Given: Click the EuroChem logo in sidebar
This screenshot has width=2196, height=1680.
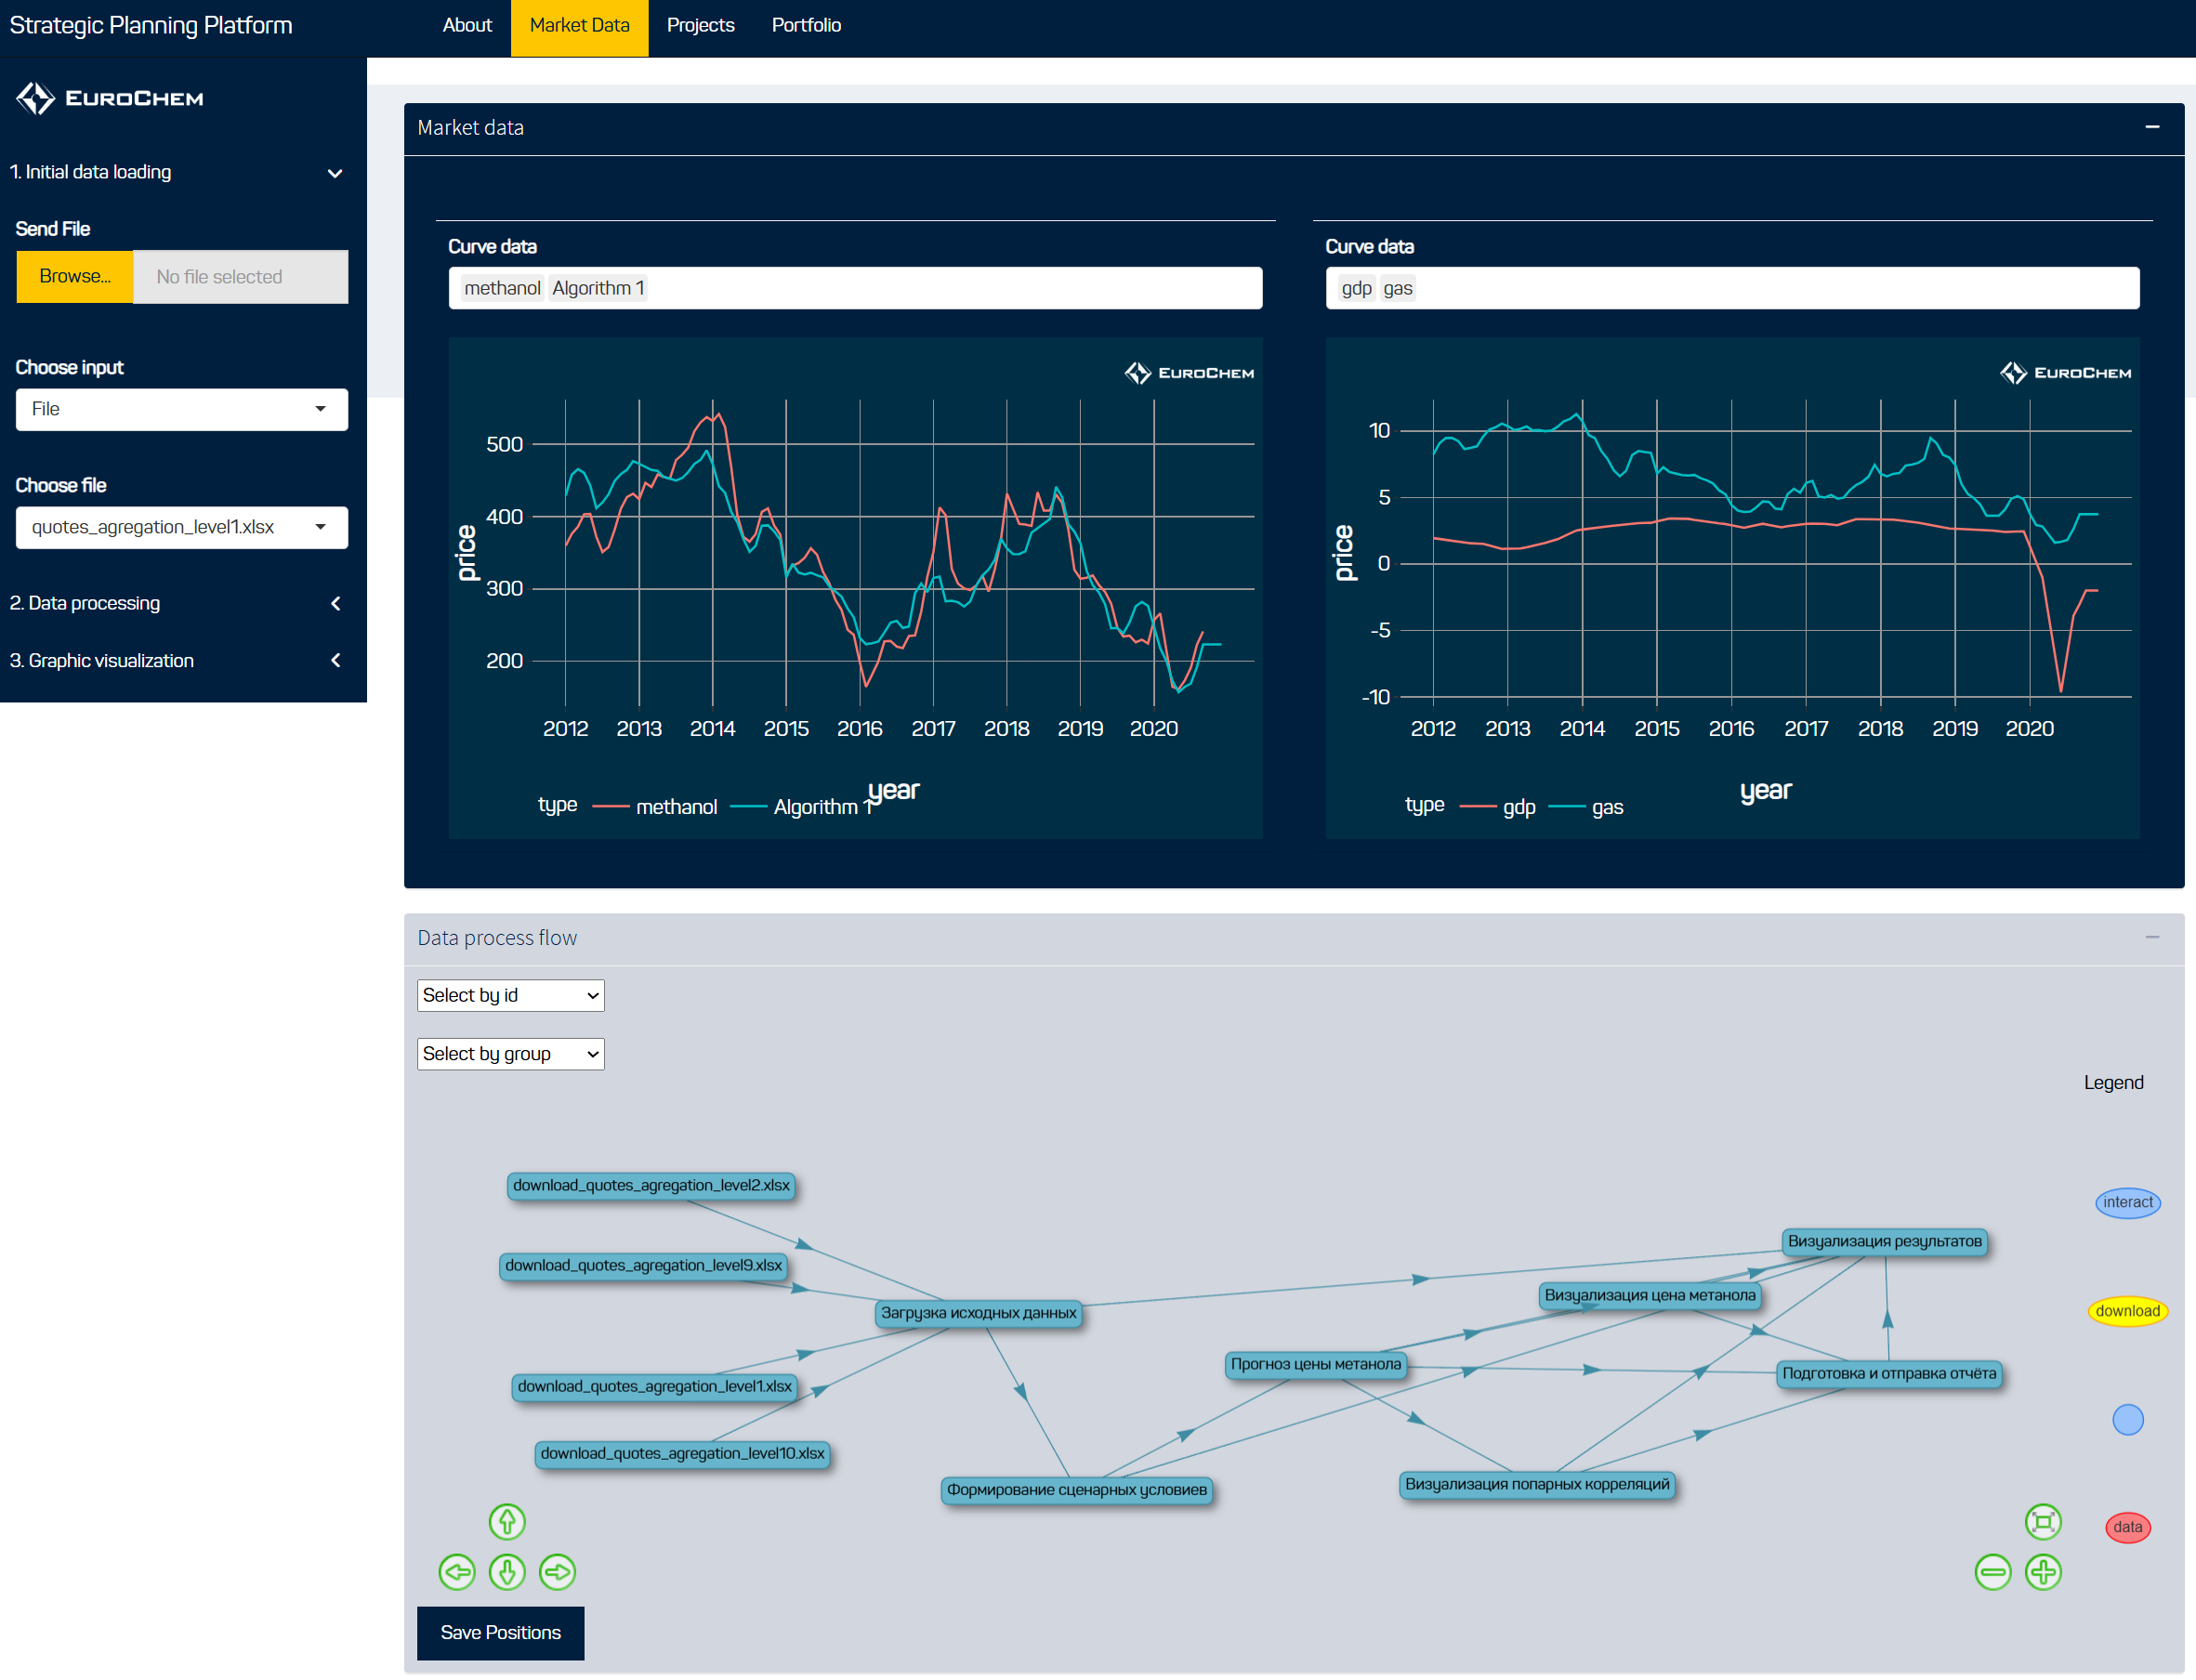Looking at the screenshot, I should click(110, 98).
